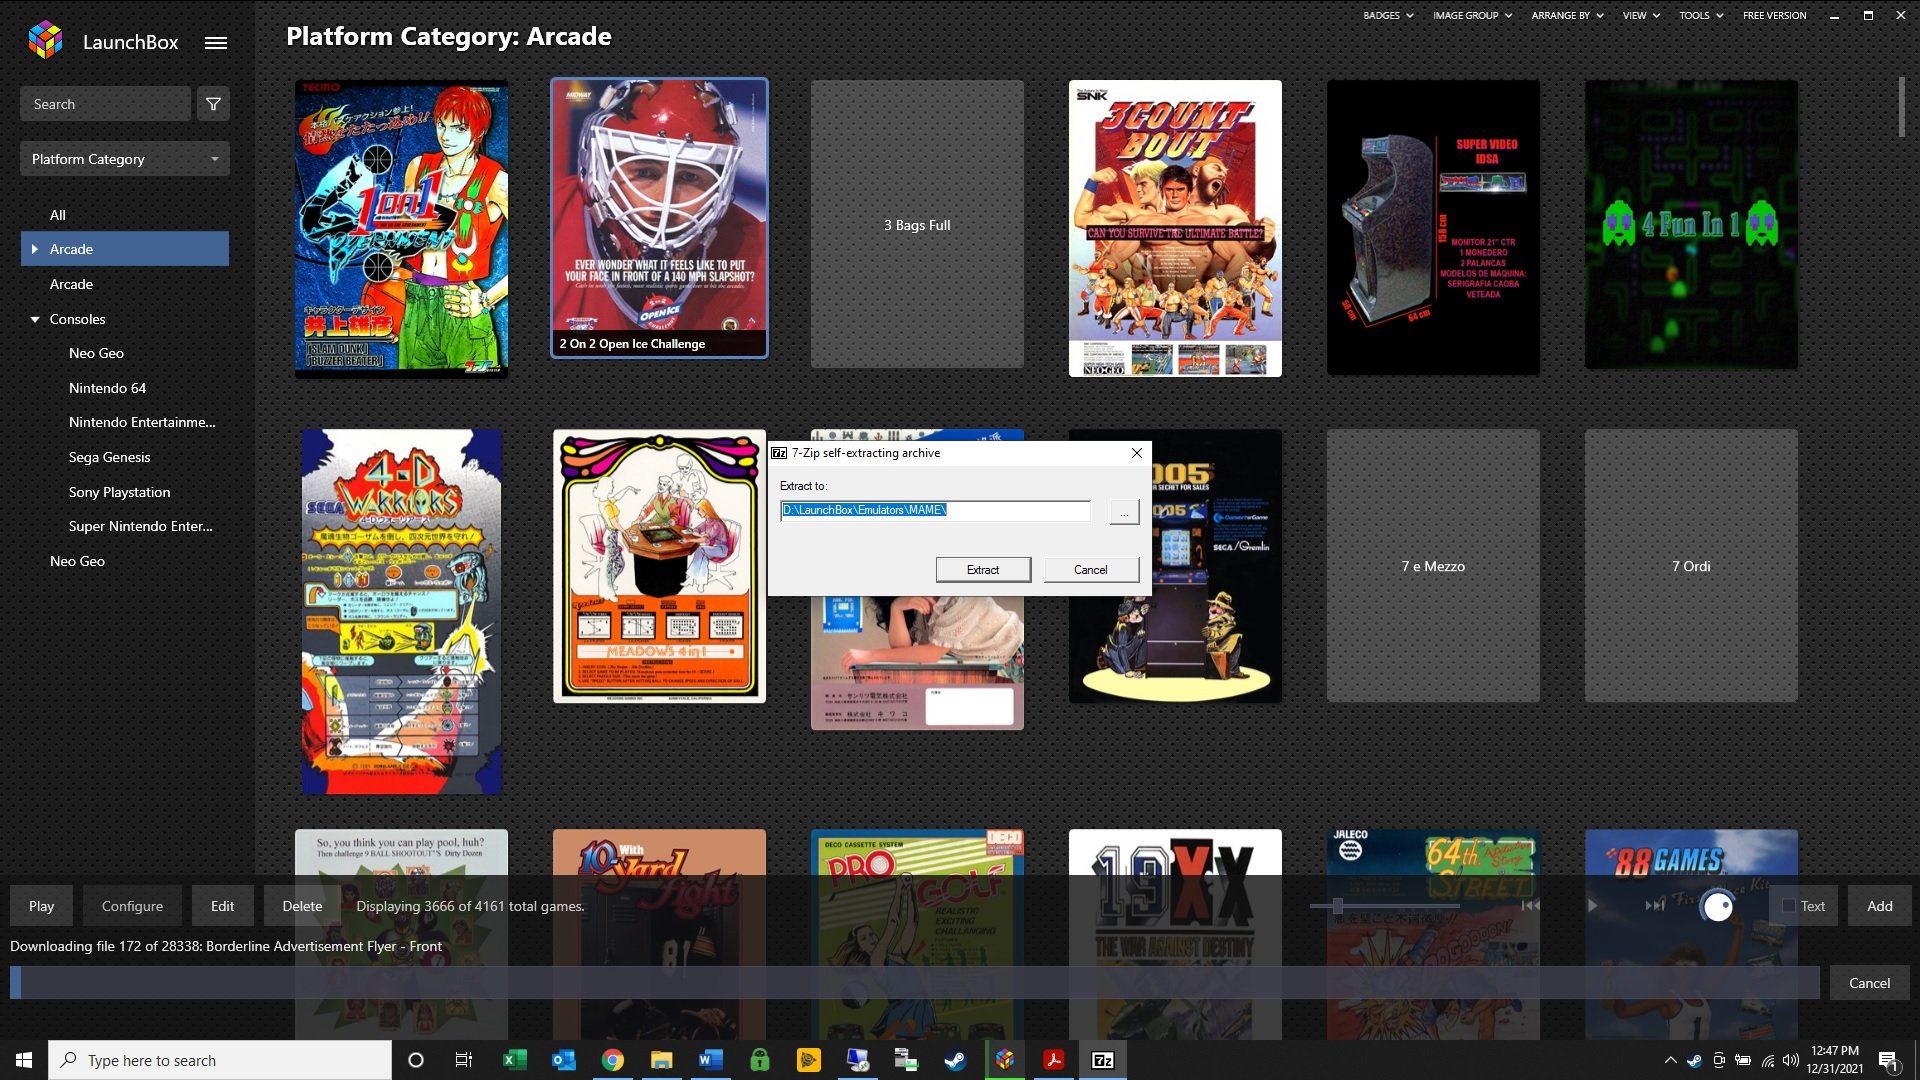This screenshot has height=1080, width=1920.
Task: Show hidden system tray icons
Action: tap(1669, 1060)
